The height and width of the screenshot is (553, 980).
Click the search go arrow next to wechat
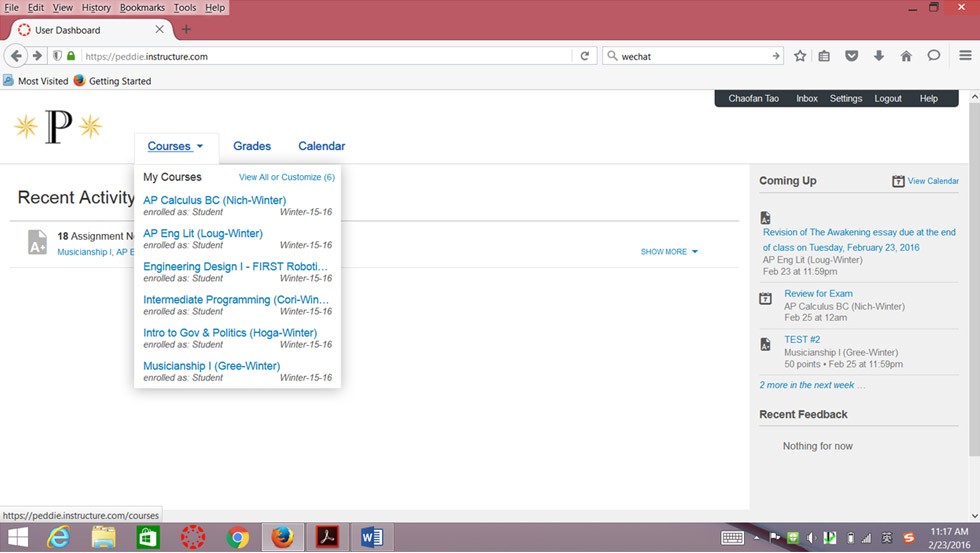[776, 56]
